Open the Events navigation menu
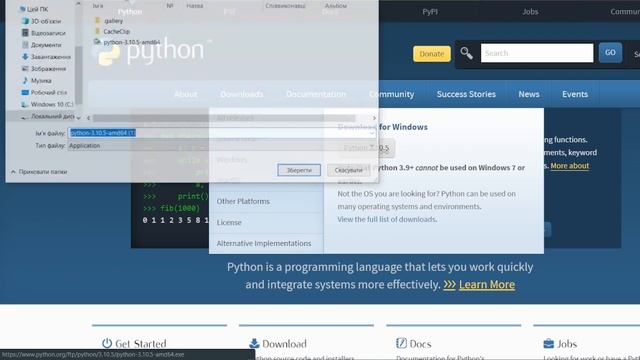640x360 pixels. (x=575, y=94)
